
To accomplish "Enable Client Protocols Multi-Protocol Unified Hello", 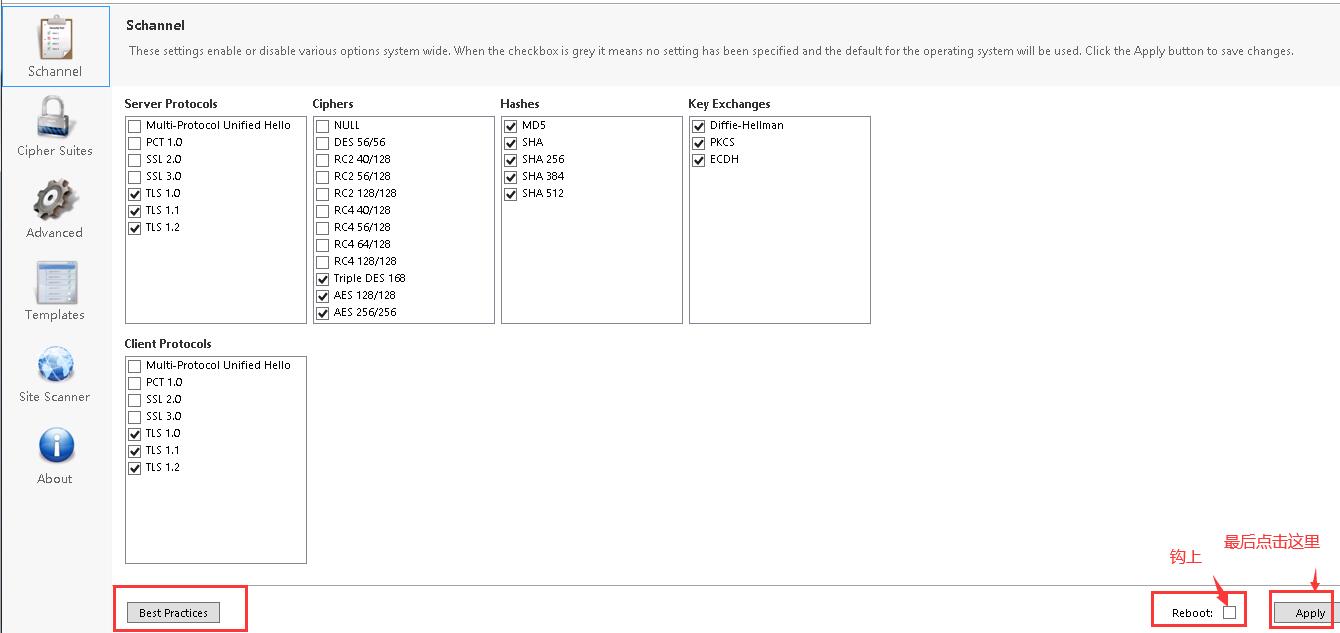I will pos(134,366).
